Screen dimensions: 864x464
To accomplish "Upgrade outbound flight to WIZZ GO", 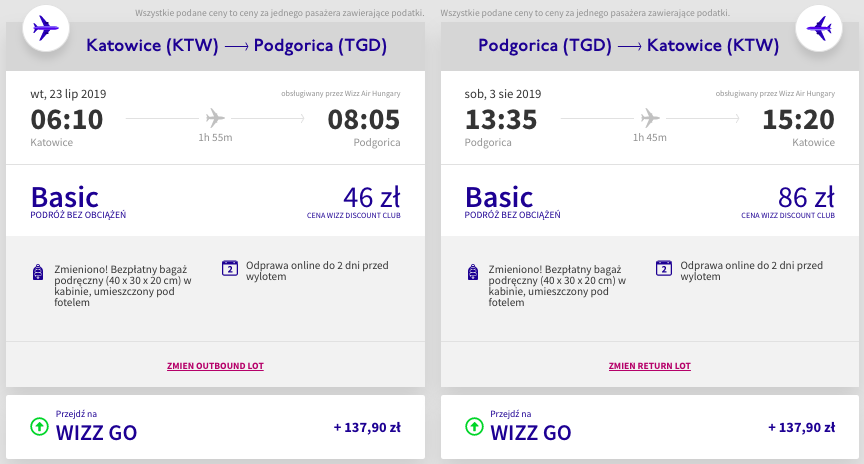I will [x=96, y=432].
